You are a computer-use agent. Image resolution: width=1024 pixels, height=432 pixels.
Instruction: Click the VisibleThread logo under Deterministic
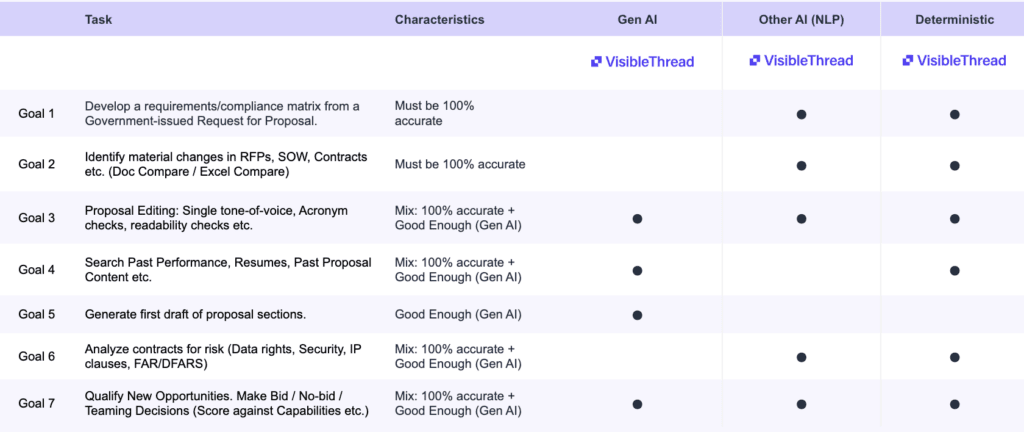click(954, 60)
